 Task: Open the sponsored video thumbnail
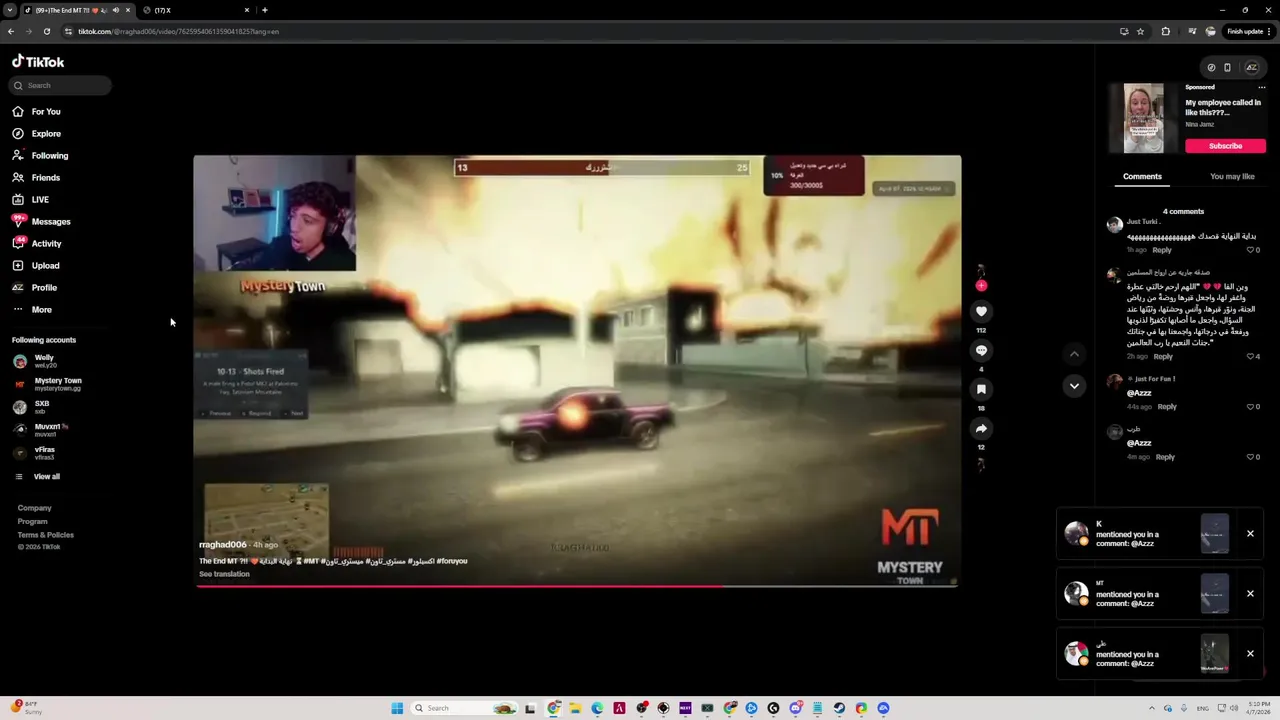click(x=1143, y=118)
